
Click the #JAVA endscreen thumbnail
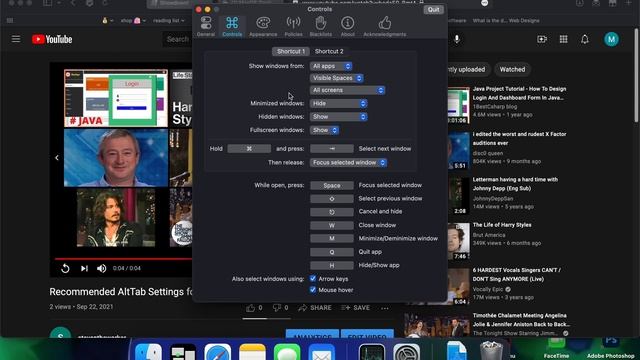click(116, 98)
